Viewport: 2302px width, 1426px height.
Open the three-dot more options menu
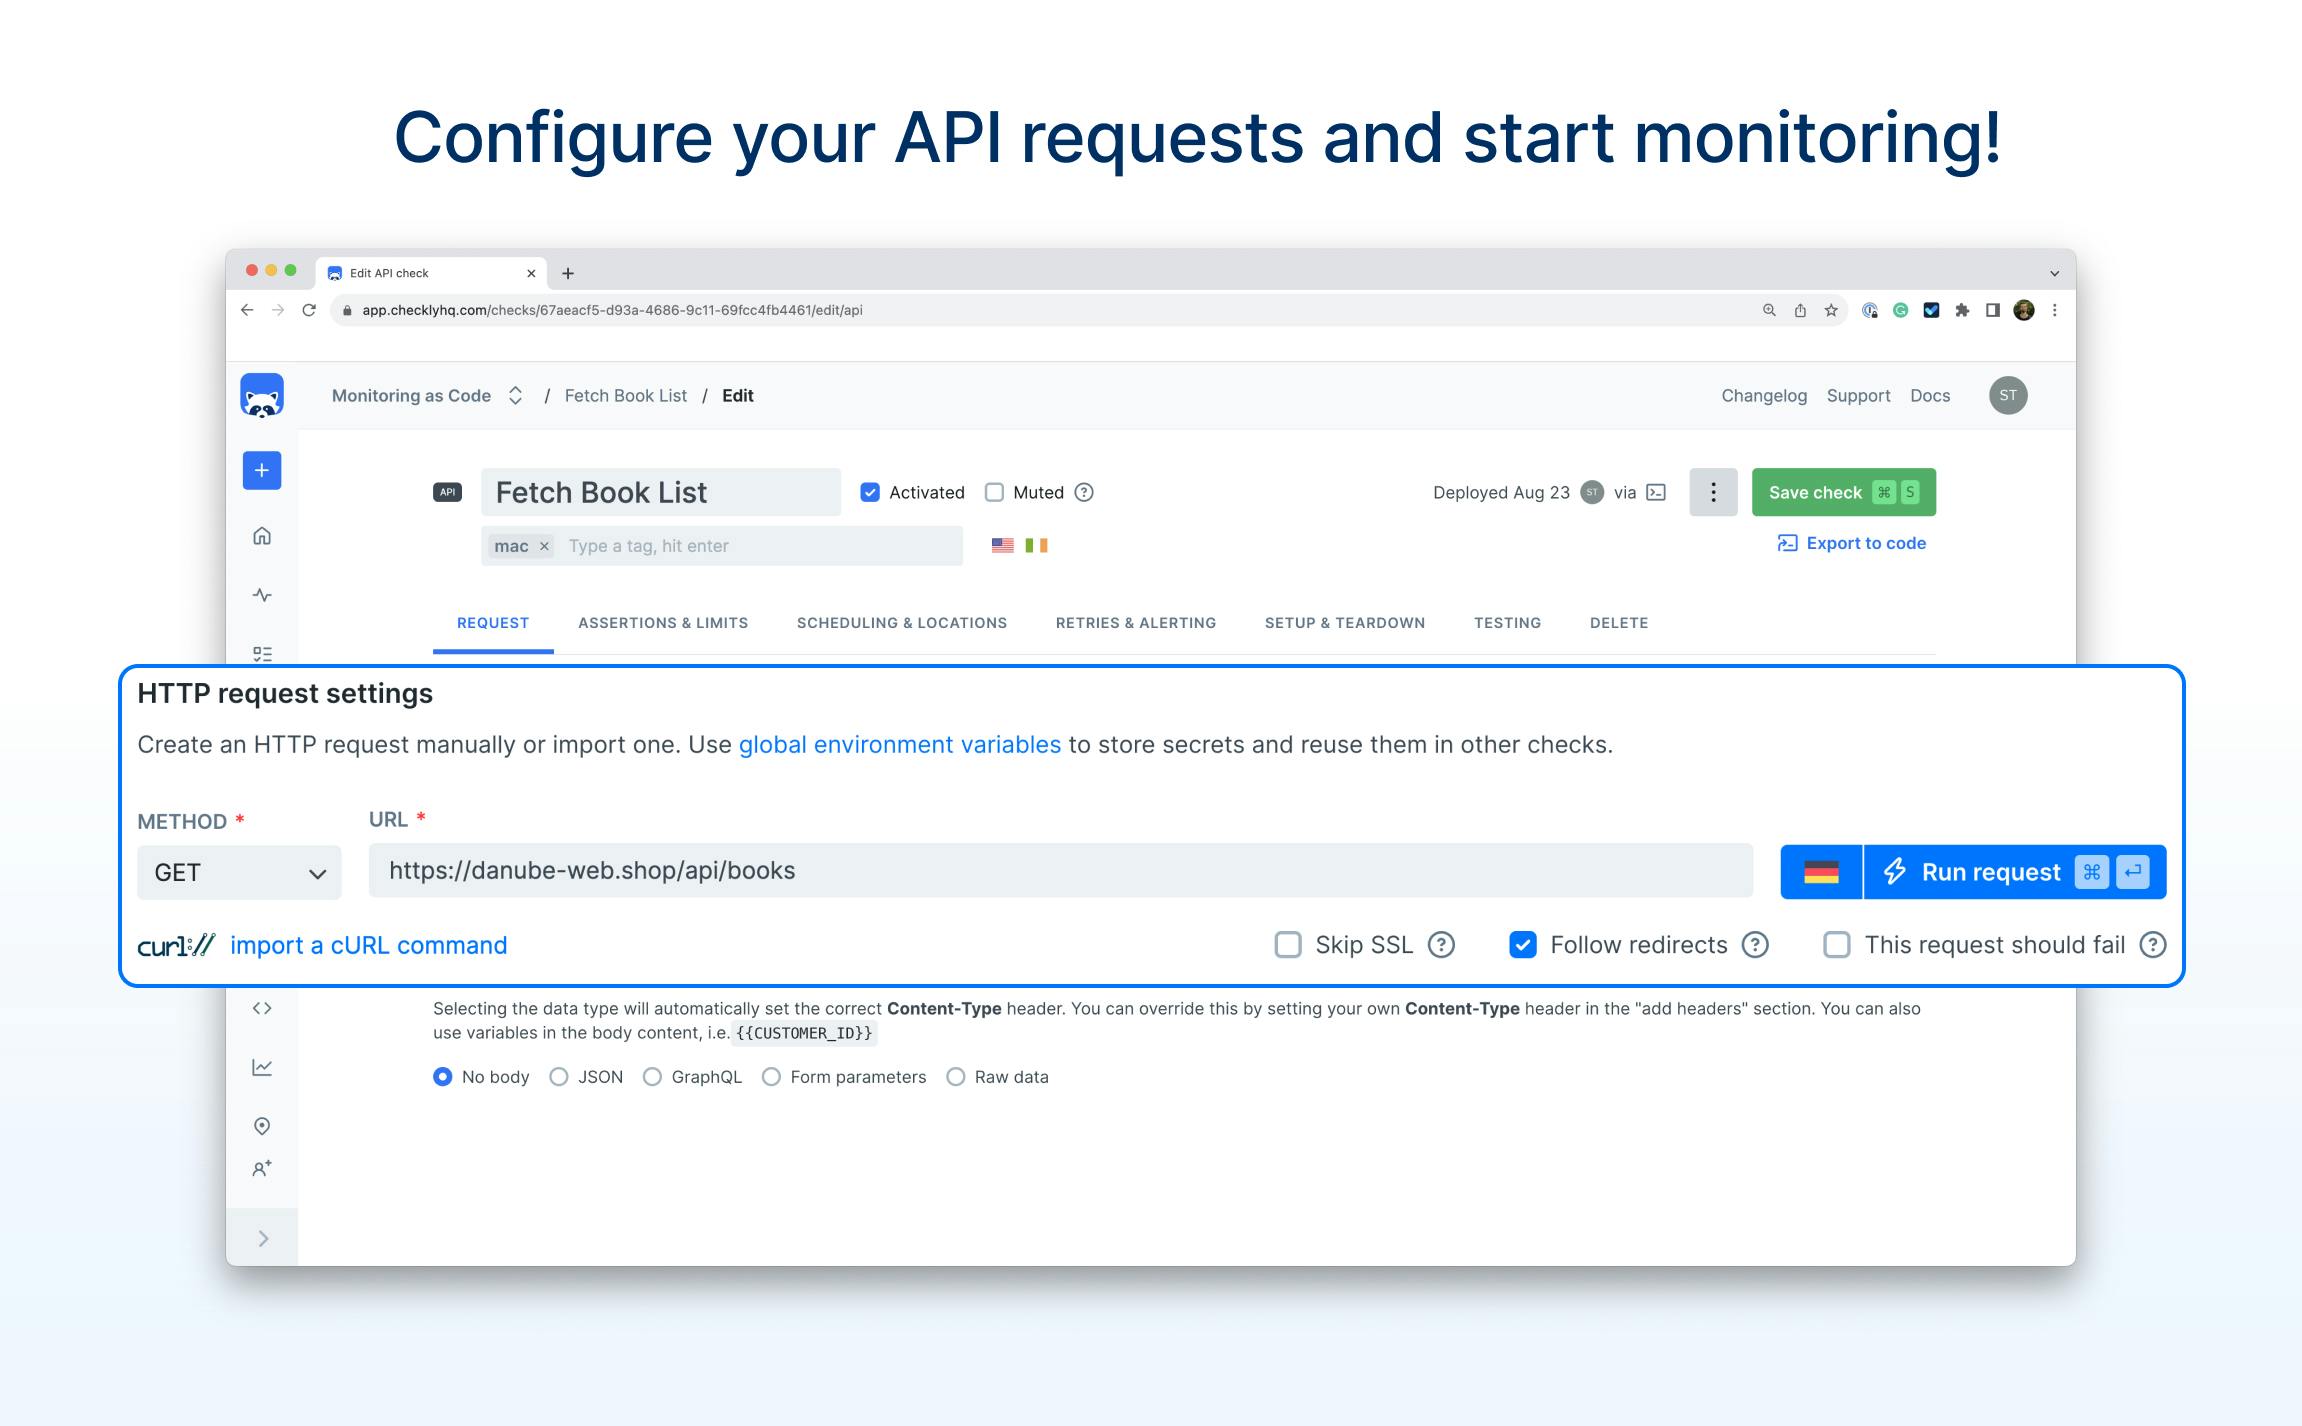pos(1713,492)
